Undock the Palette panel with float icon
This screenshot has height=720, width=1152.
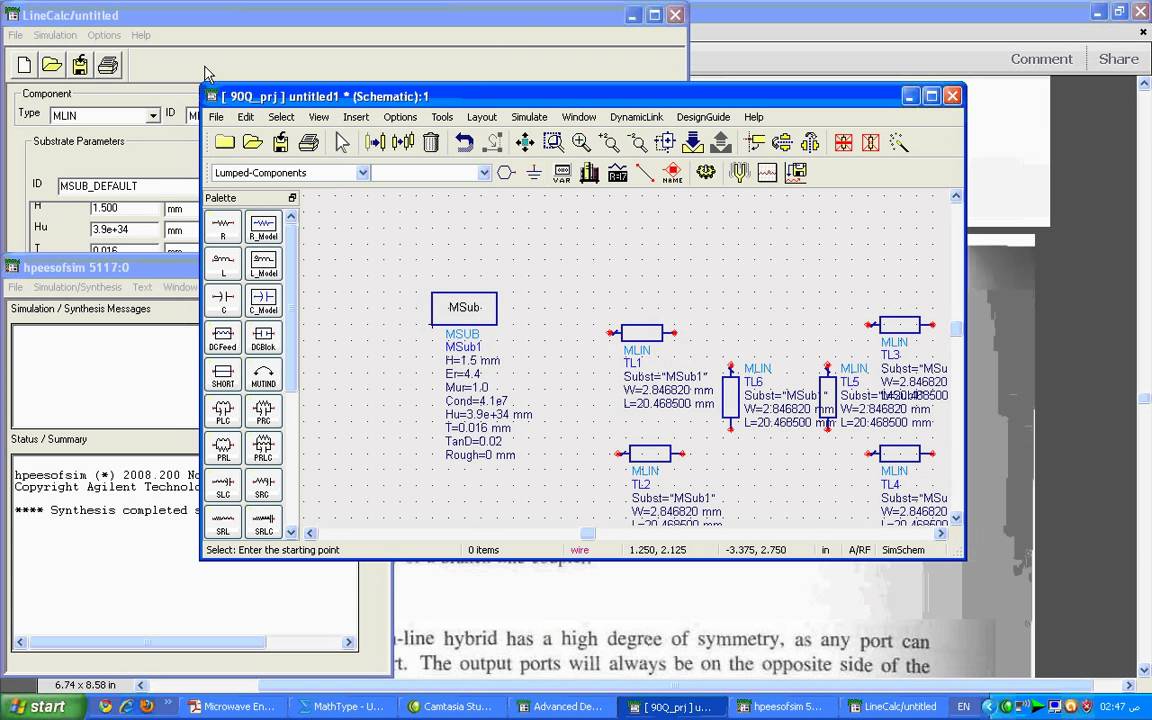coord(292,198)
